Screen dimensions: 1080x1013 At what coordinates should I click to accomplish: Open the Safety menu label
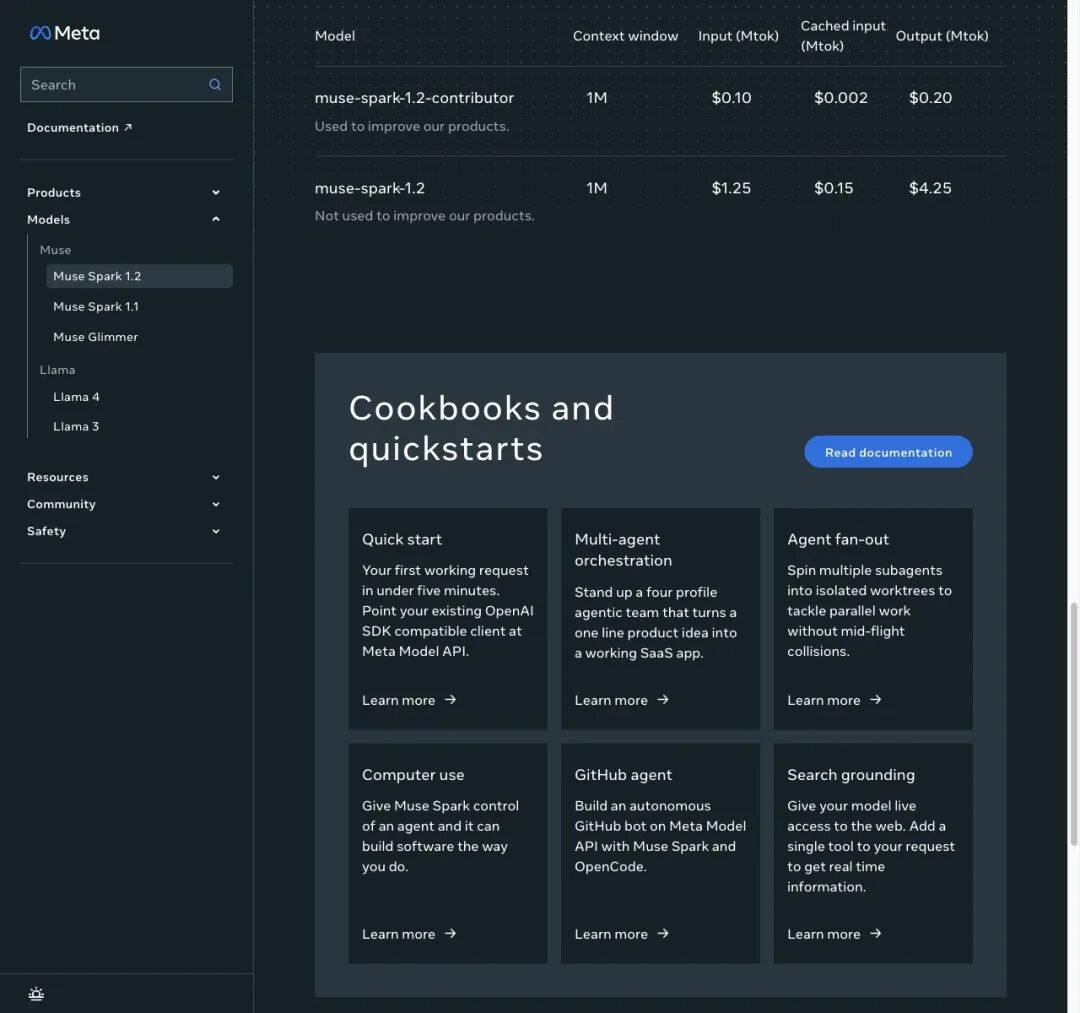[x=46, y=531]
